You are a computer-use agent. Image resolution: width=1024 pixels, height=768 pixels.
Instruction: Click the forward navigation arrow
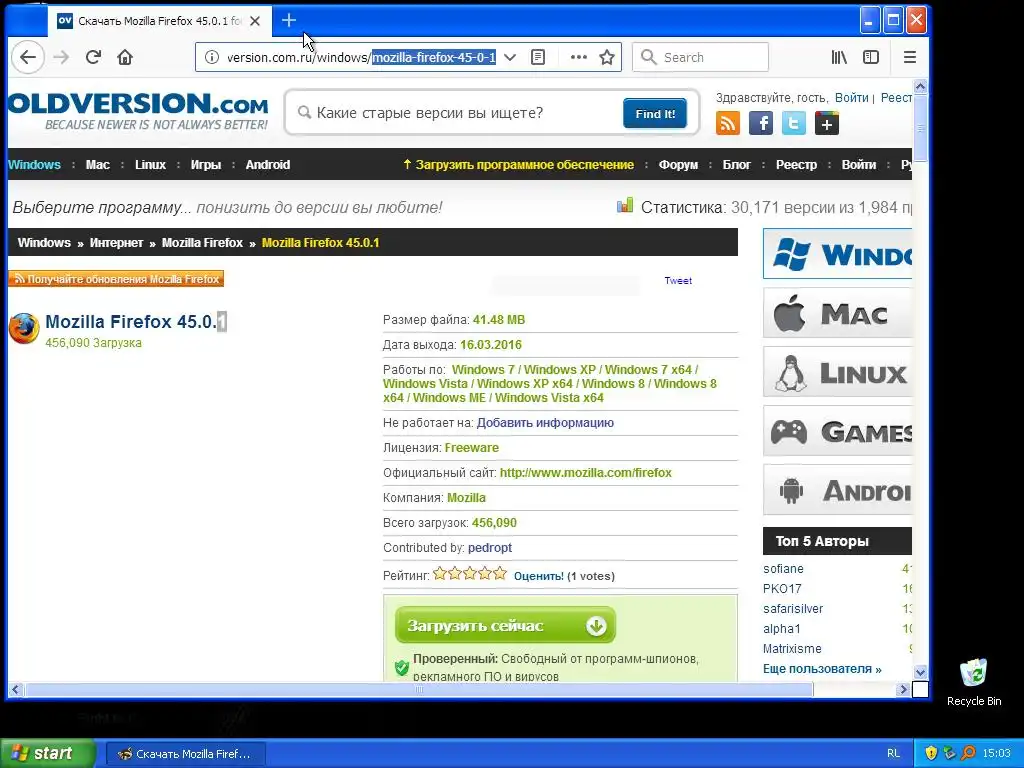61,57
